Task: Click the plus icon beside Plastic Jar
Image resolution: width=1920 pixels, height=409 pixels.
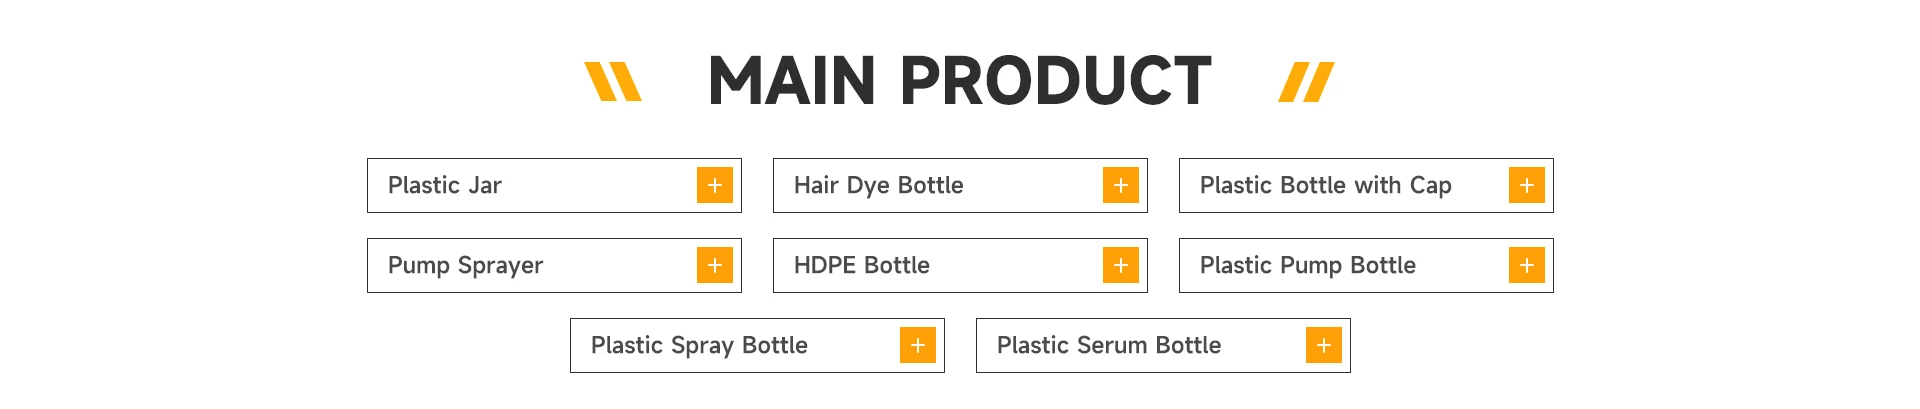Action: [714, 185]
